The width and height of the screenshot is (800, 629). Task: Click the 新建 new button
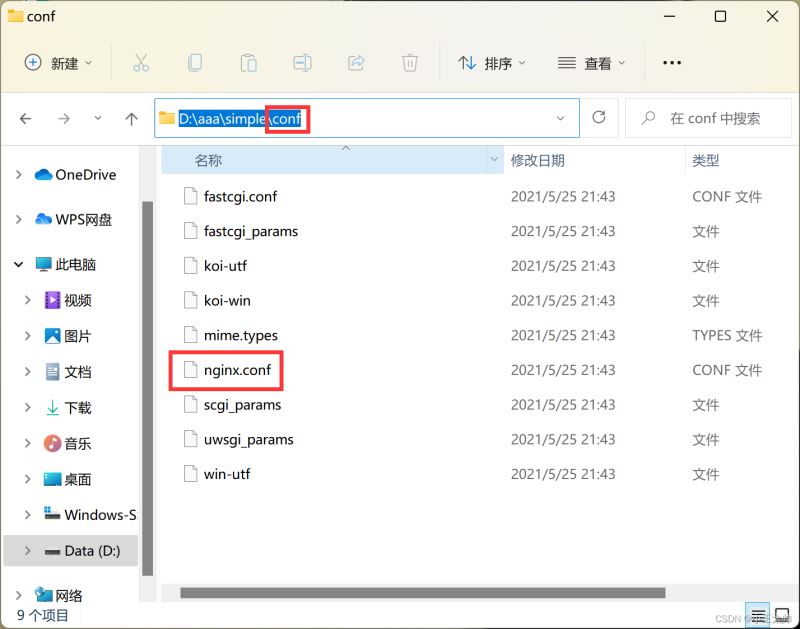click(x=58, y=63)
